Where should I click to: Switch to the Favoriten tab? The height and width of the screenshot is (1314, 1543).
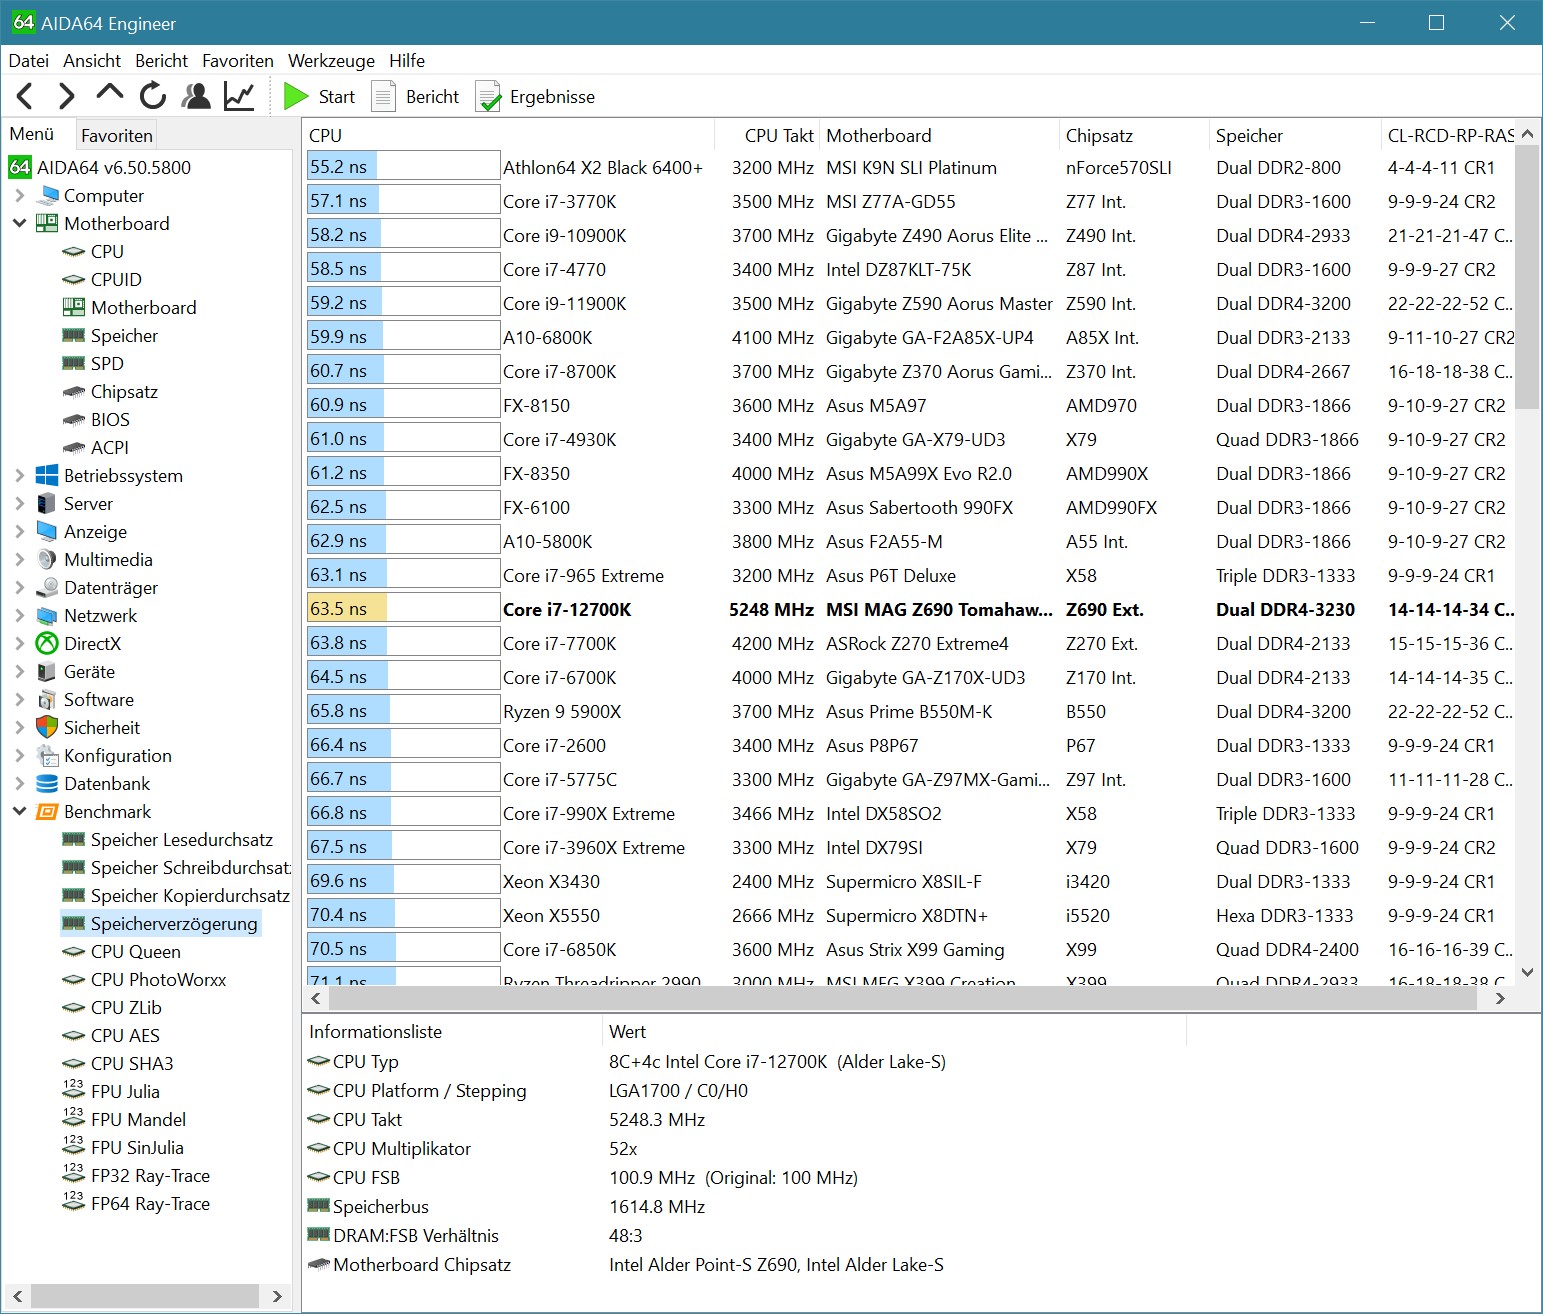117,135
